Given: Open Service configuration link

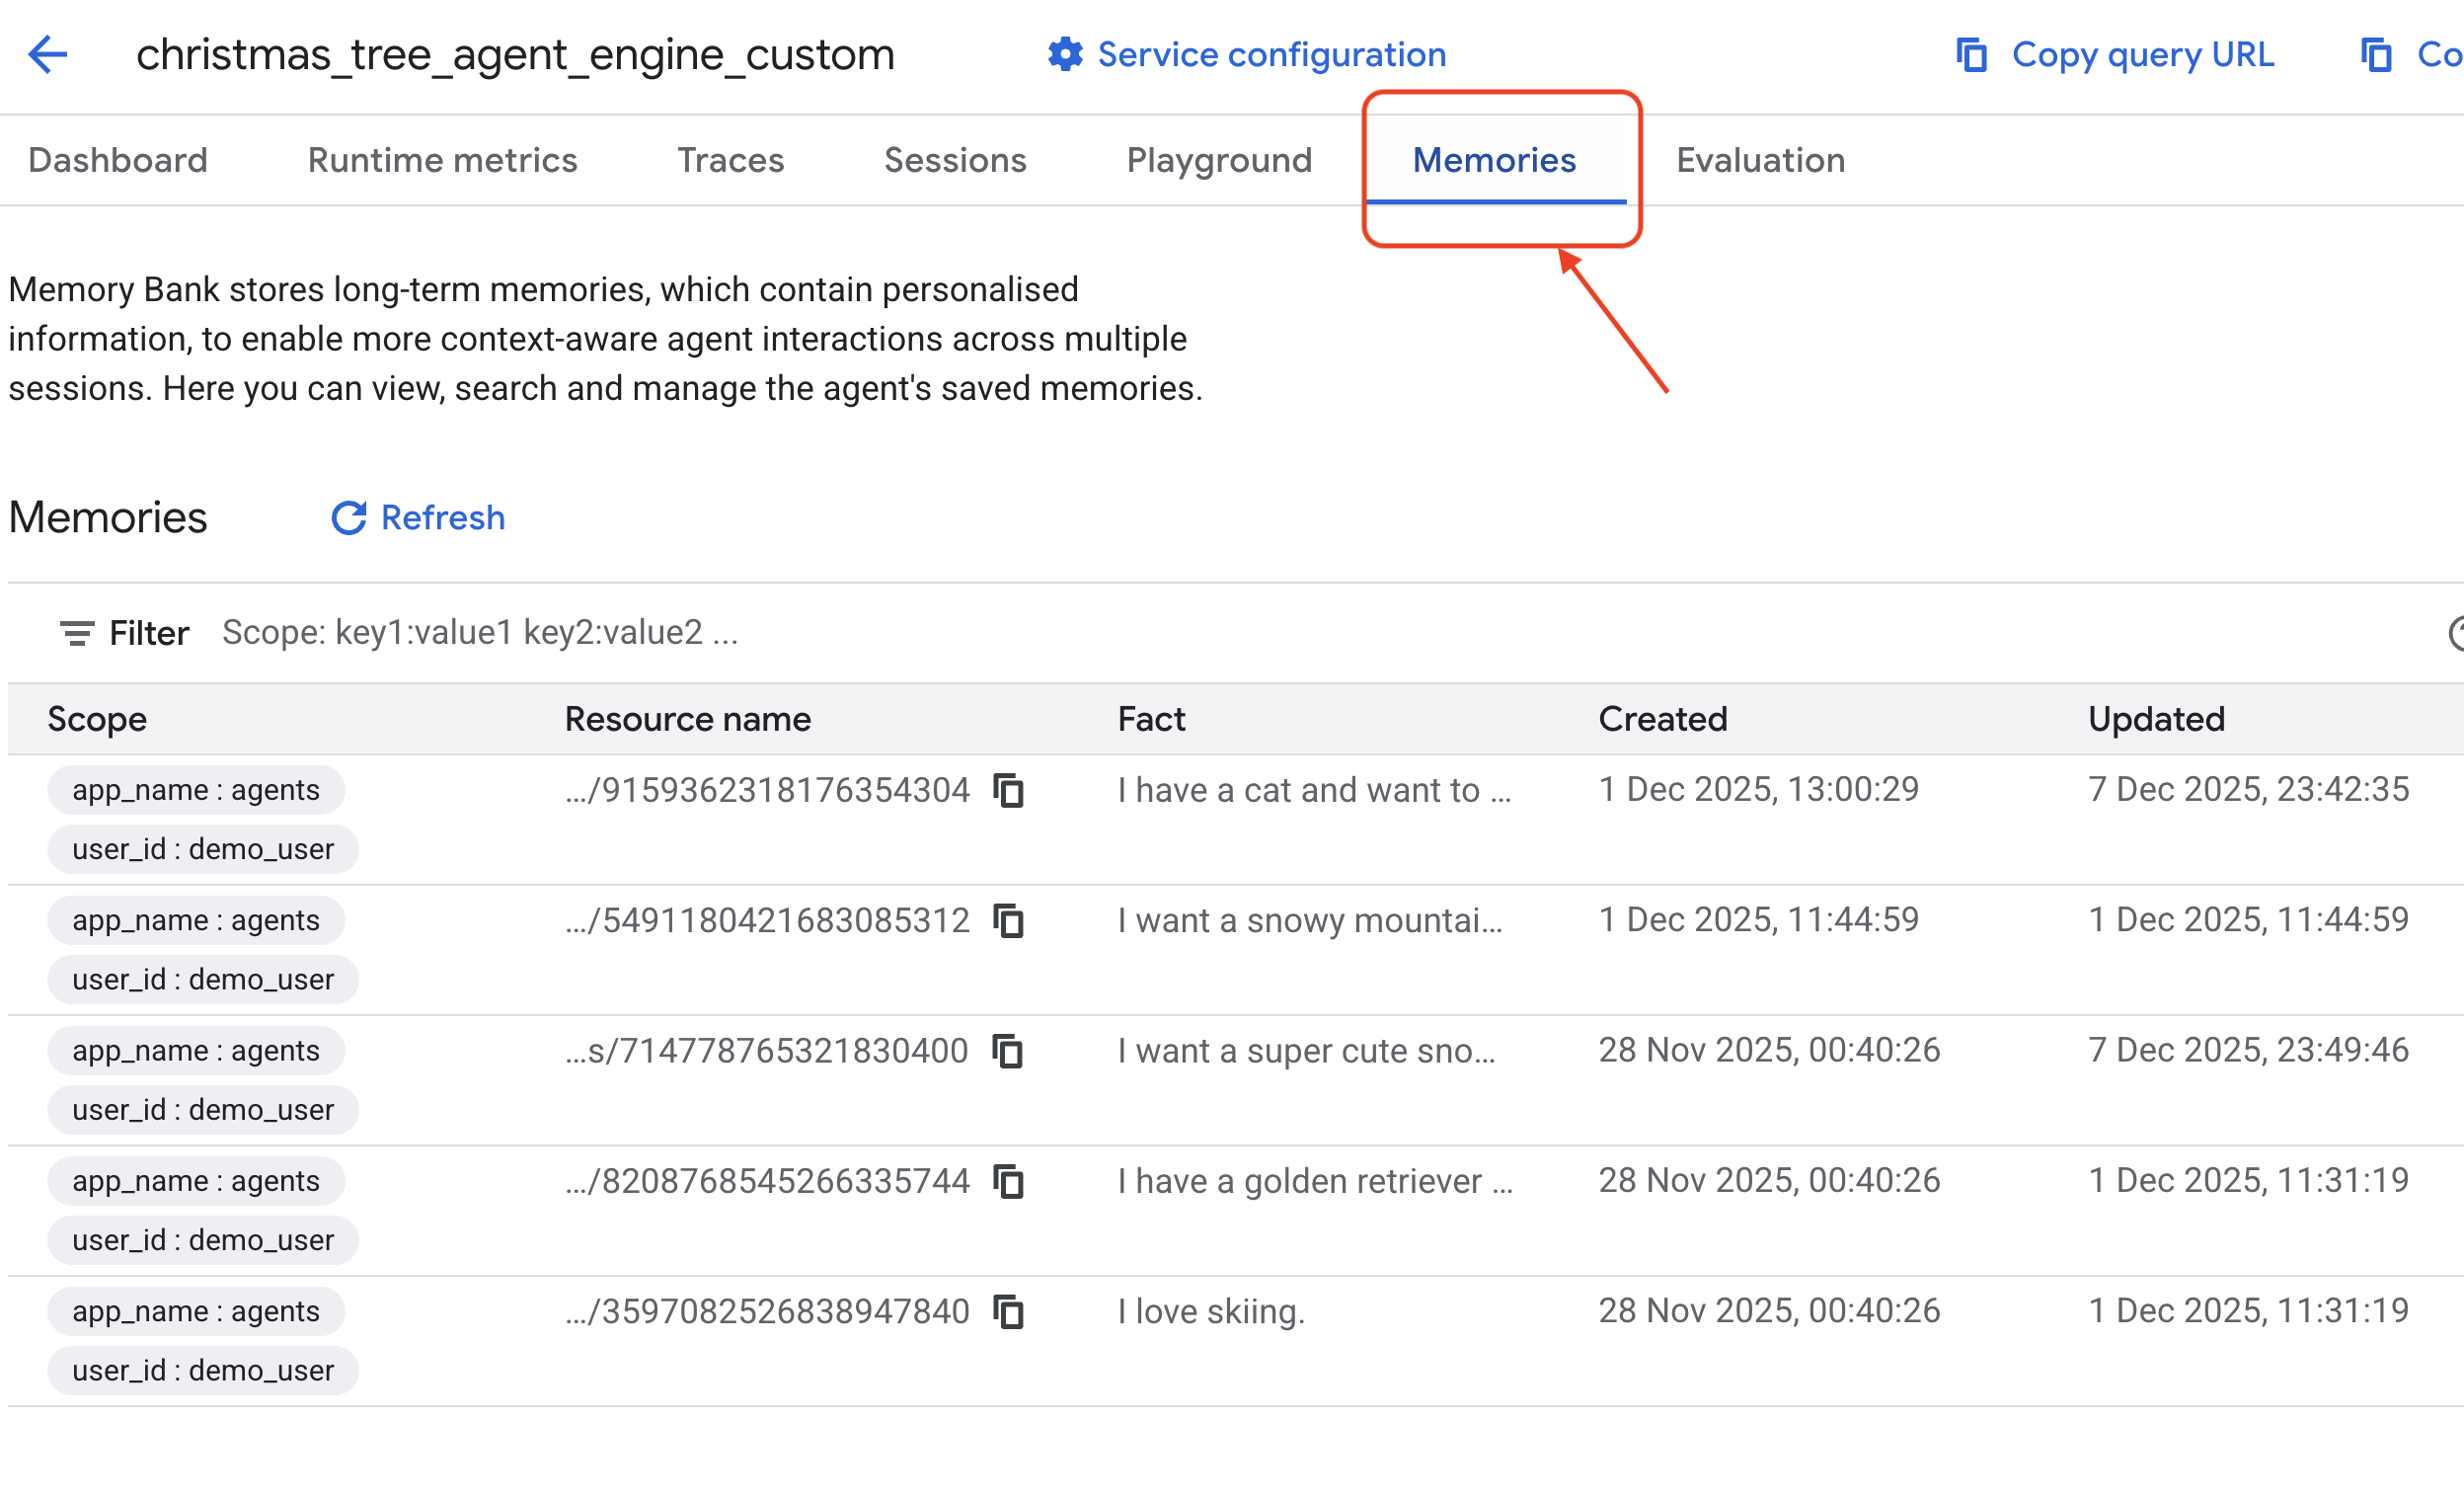Looking at the screenshot, I should [x=1271, y=54].
